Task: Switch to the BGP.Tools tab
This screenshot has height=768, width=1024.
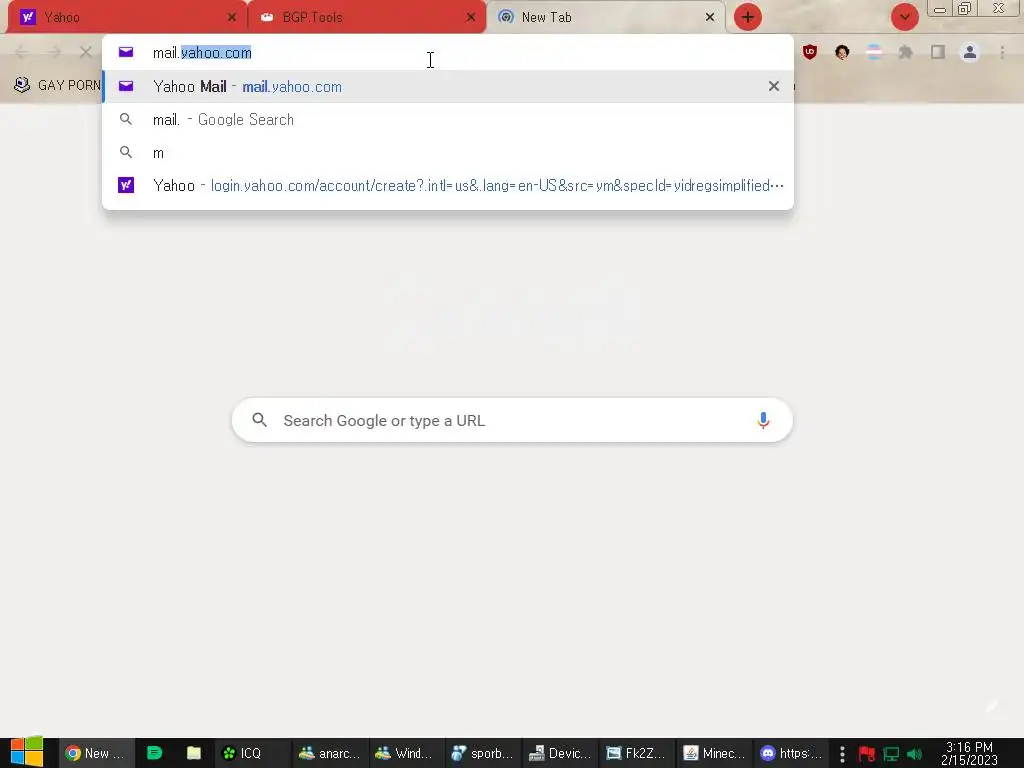Action: (366, 17)
